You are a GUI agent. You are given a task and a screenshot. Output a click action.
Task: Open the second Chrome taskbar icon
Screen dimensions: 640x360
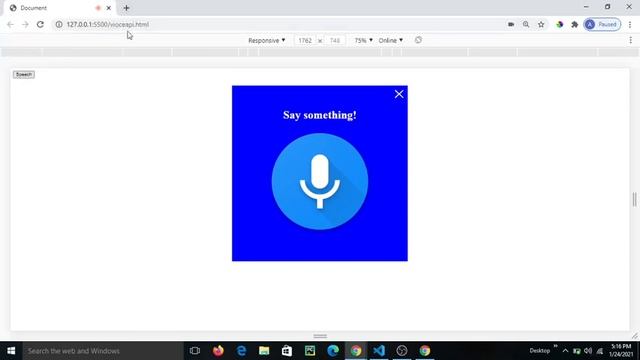(425, 351)
